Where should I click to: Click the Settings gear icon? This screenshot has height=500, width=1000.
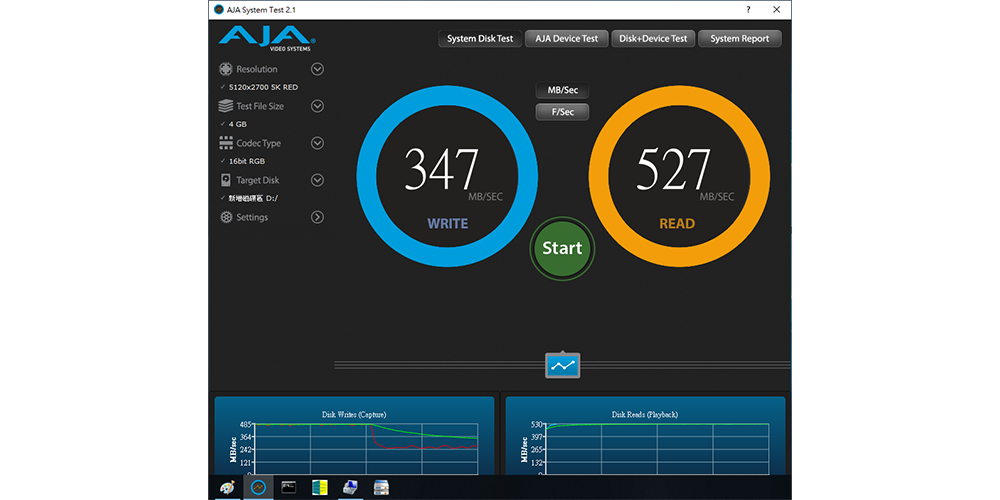click(x=225, y=217)
